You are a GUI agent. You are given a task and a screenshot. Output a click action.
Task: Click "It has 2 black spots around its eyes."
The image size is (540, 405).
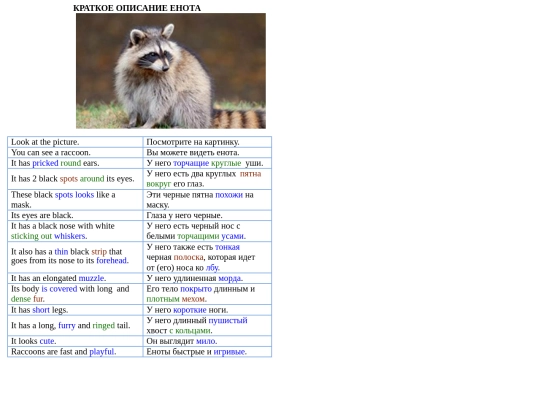[x=75, y=179]
